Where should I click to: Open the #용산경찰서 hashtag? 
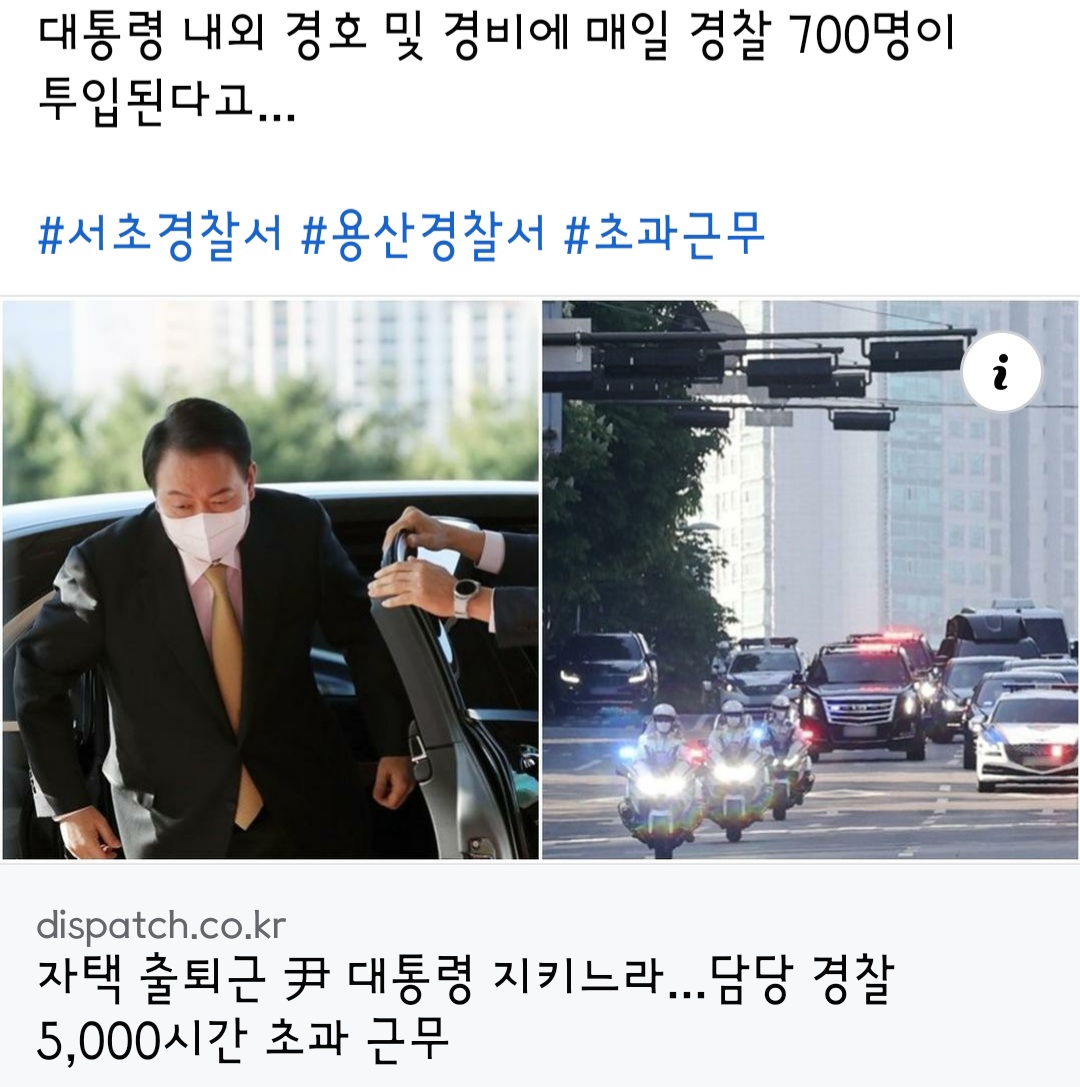pos(423,235)
